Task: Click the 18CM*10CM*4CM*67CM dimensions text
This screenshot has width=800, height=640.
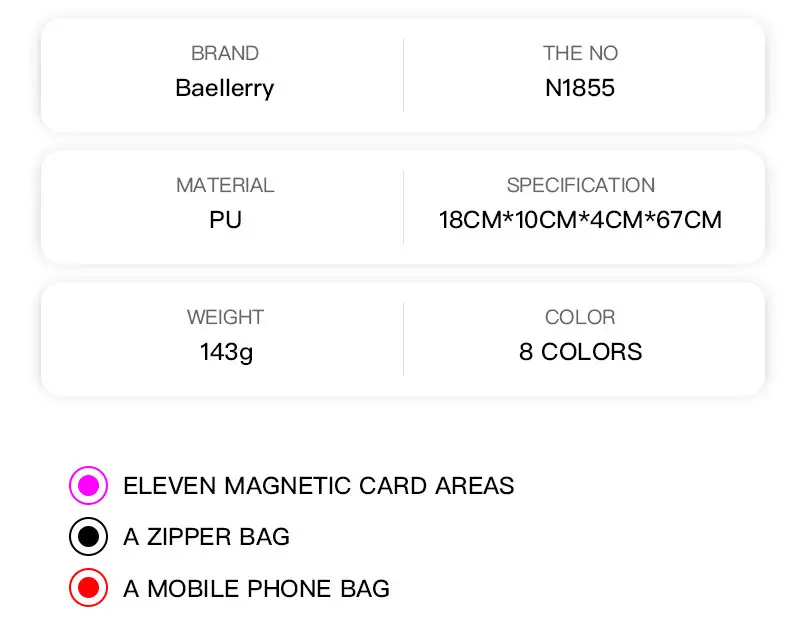Action: click(581, 220)
